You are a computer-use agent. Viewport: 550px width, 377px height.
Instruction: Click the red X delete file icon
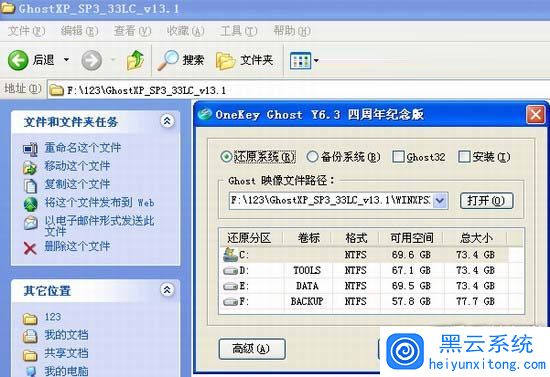click(30, 248)
